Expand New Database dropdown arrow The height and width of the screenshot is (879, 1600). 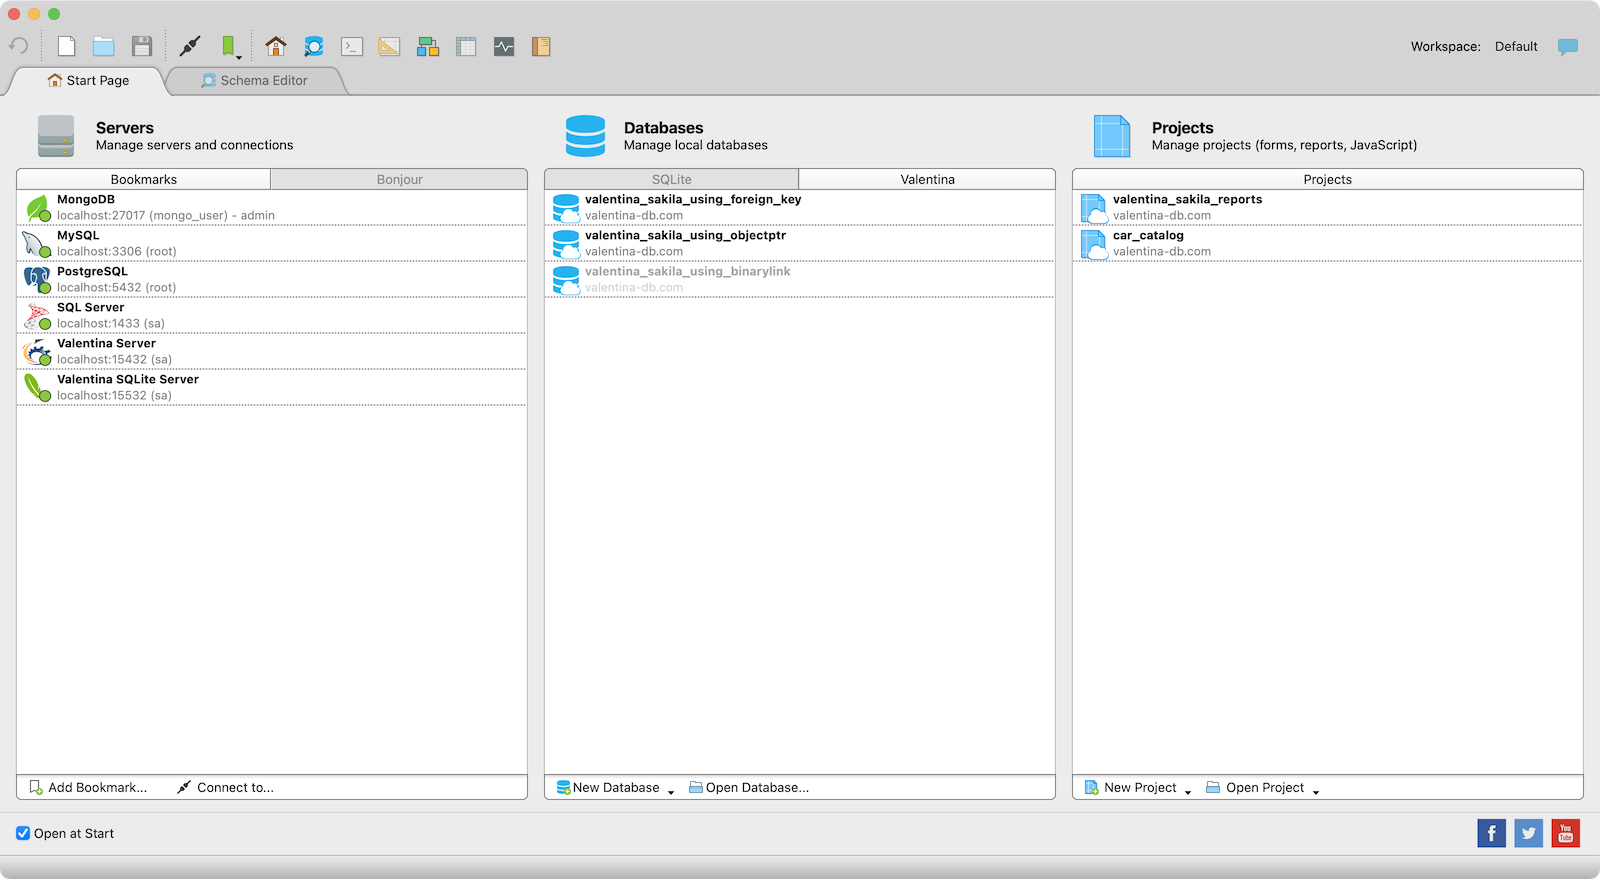tap(671, 791)
